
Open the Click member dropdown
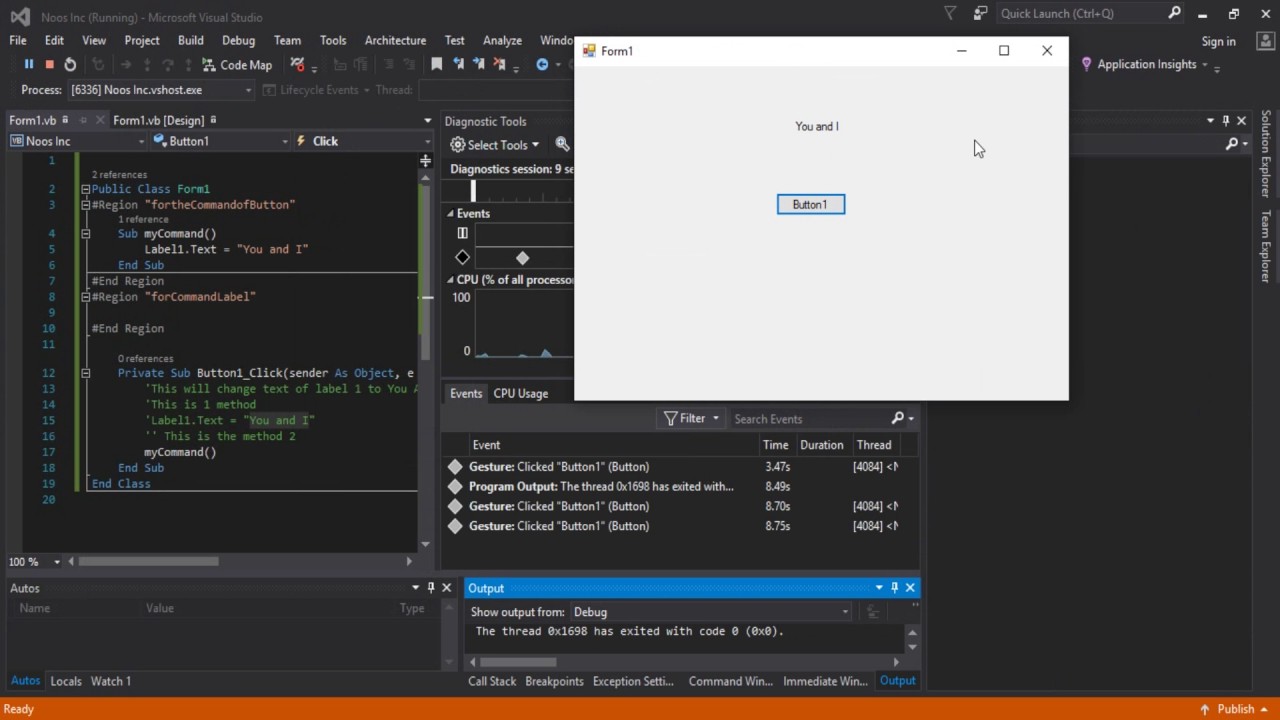[x=364, y=141]
